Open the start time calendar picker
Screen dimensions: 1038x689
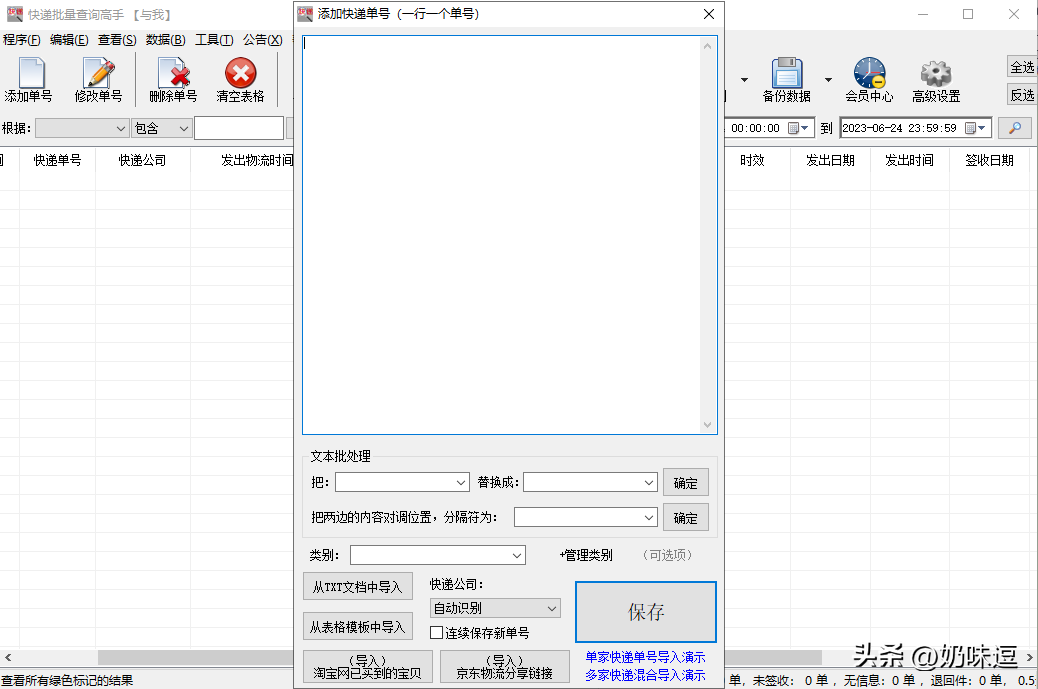pos(798,128)
